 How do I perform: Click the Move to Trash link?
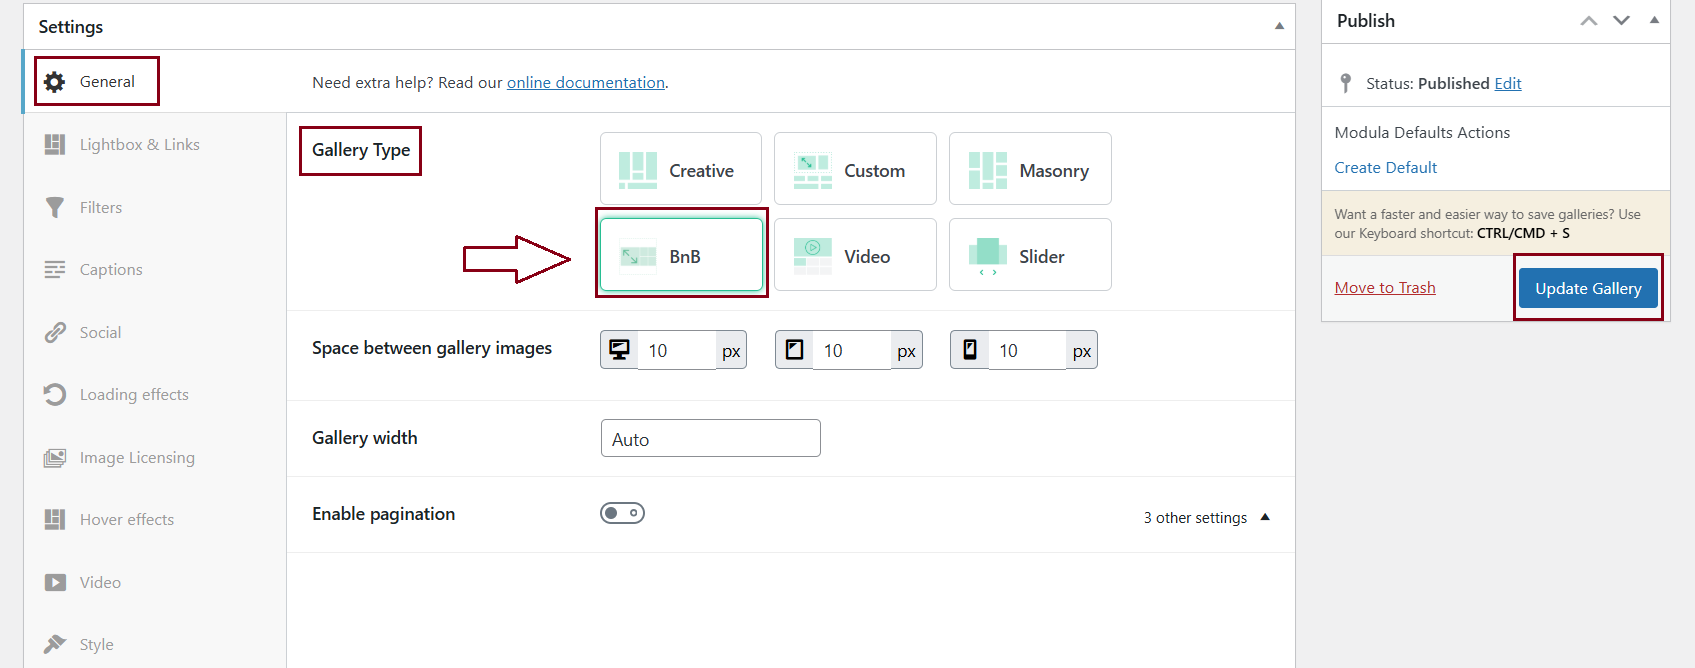point(1384,288)
